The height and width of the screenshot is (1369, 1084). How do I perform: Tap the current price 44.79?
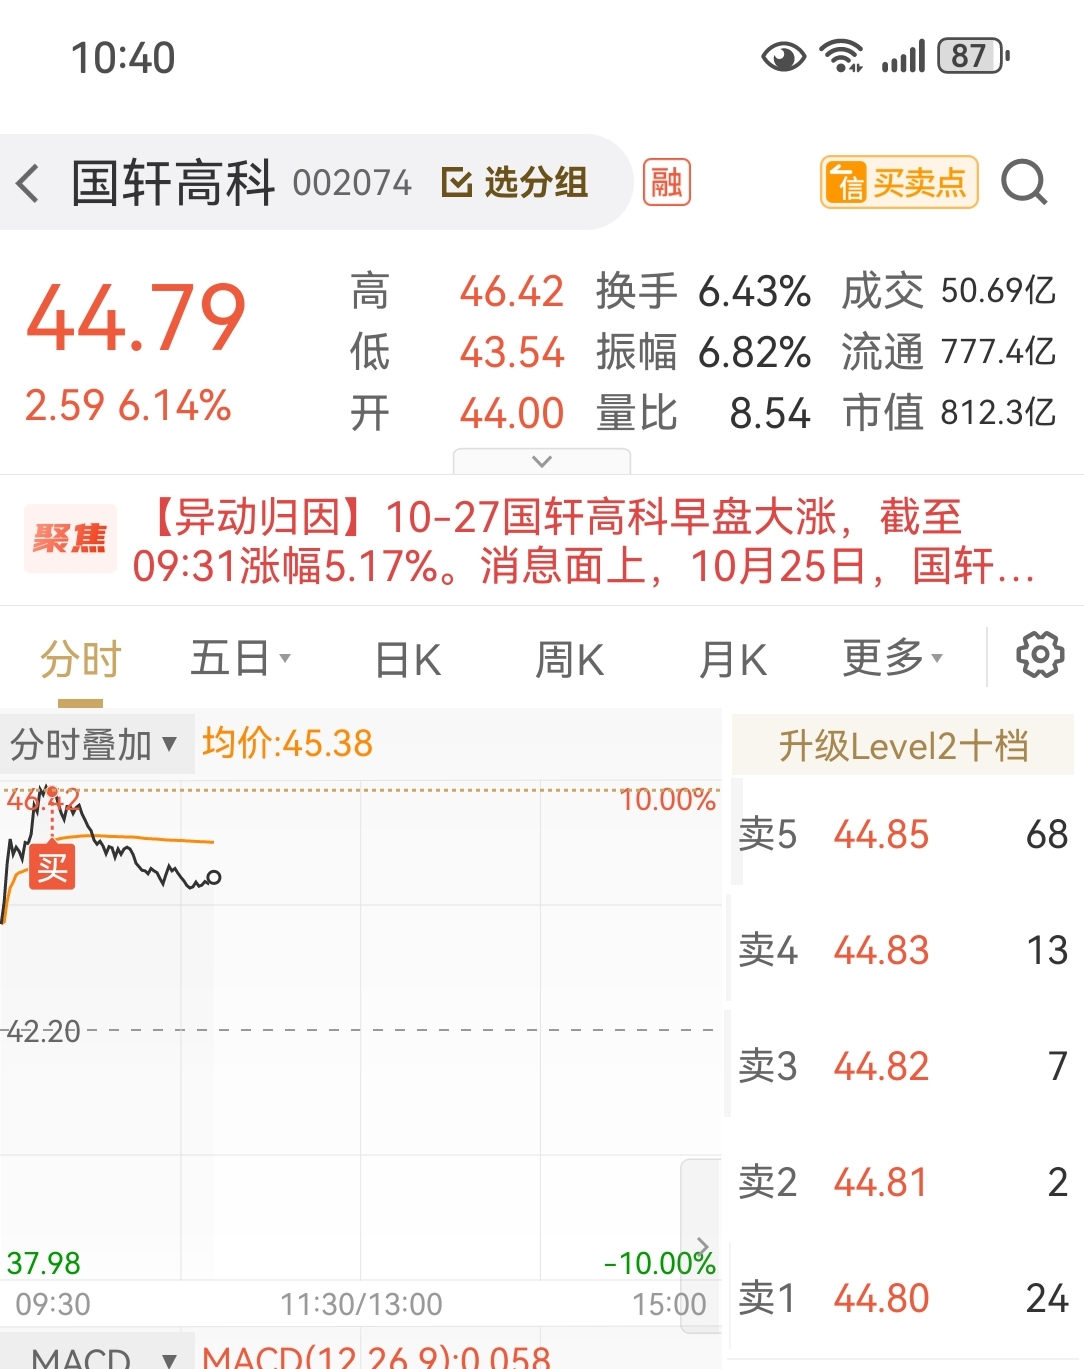coord(136,319)
